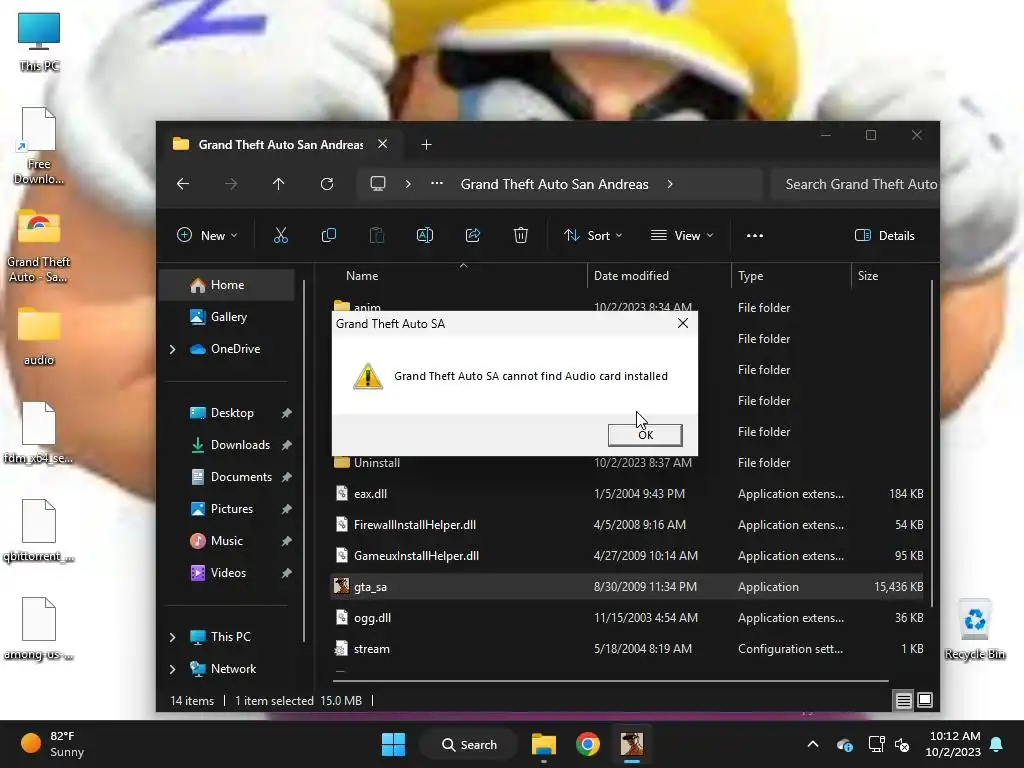Click the Share icon in toolbar
Screen dimensions: 1024x768
click(473, 235)
